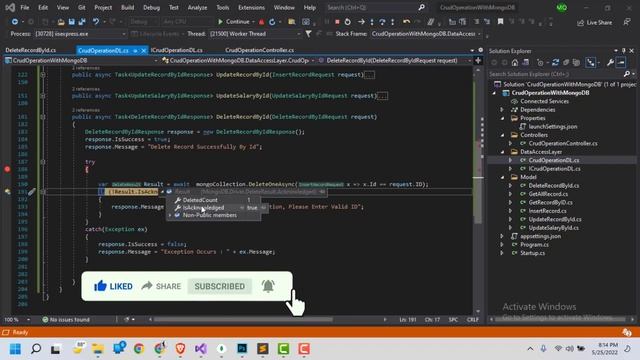Open the Thread dropdown Worker Thread
Image resolution: width=640 pixels, height=360 pixels.
(255, 34)
